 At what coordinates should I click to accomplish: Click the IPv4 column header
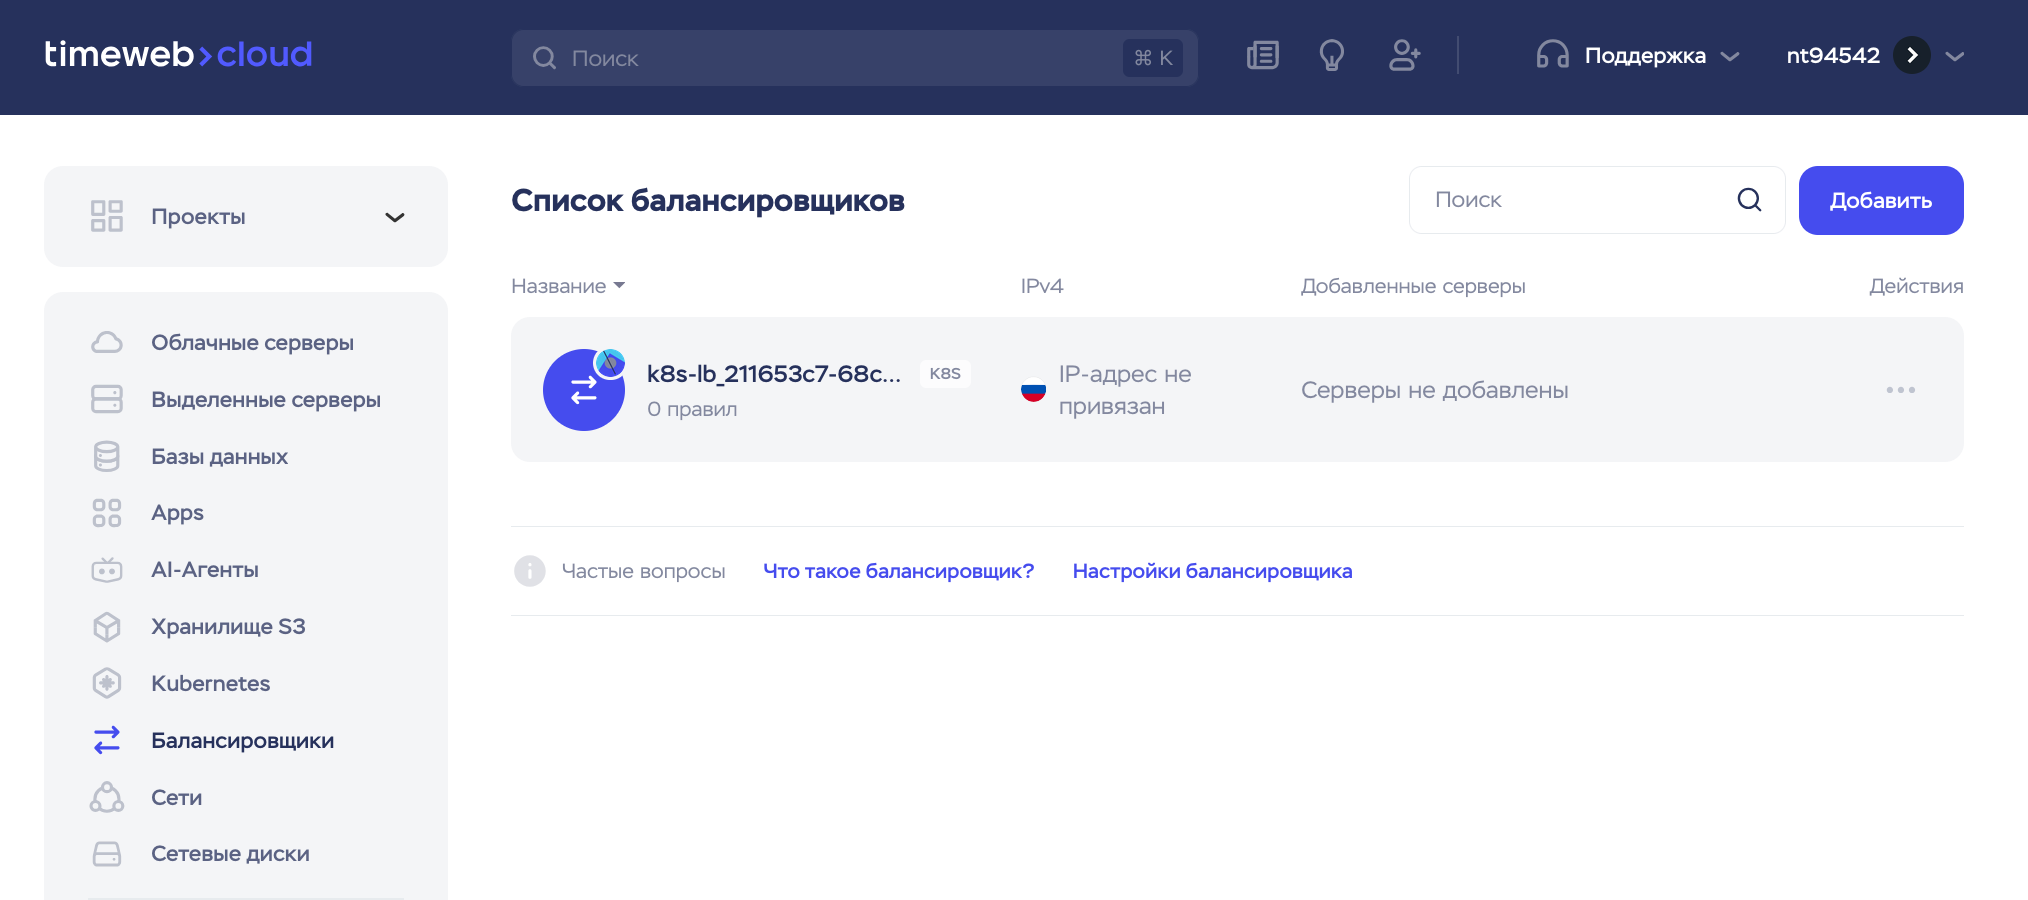[x=1041, y=286]
